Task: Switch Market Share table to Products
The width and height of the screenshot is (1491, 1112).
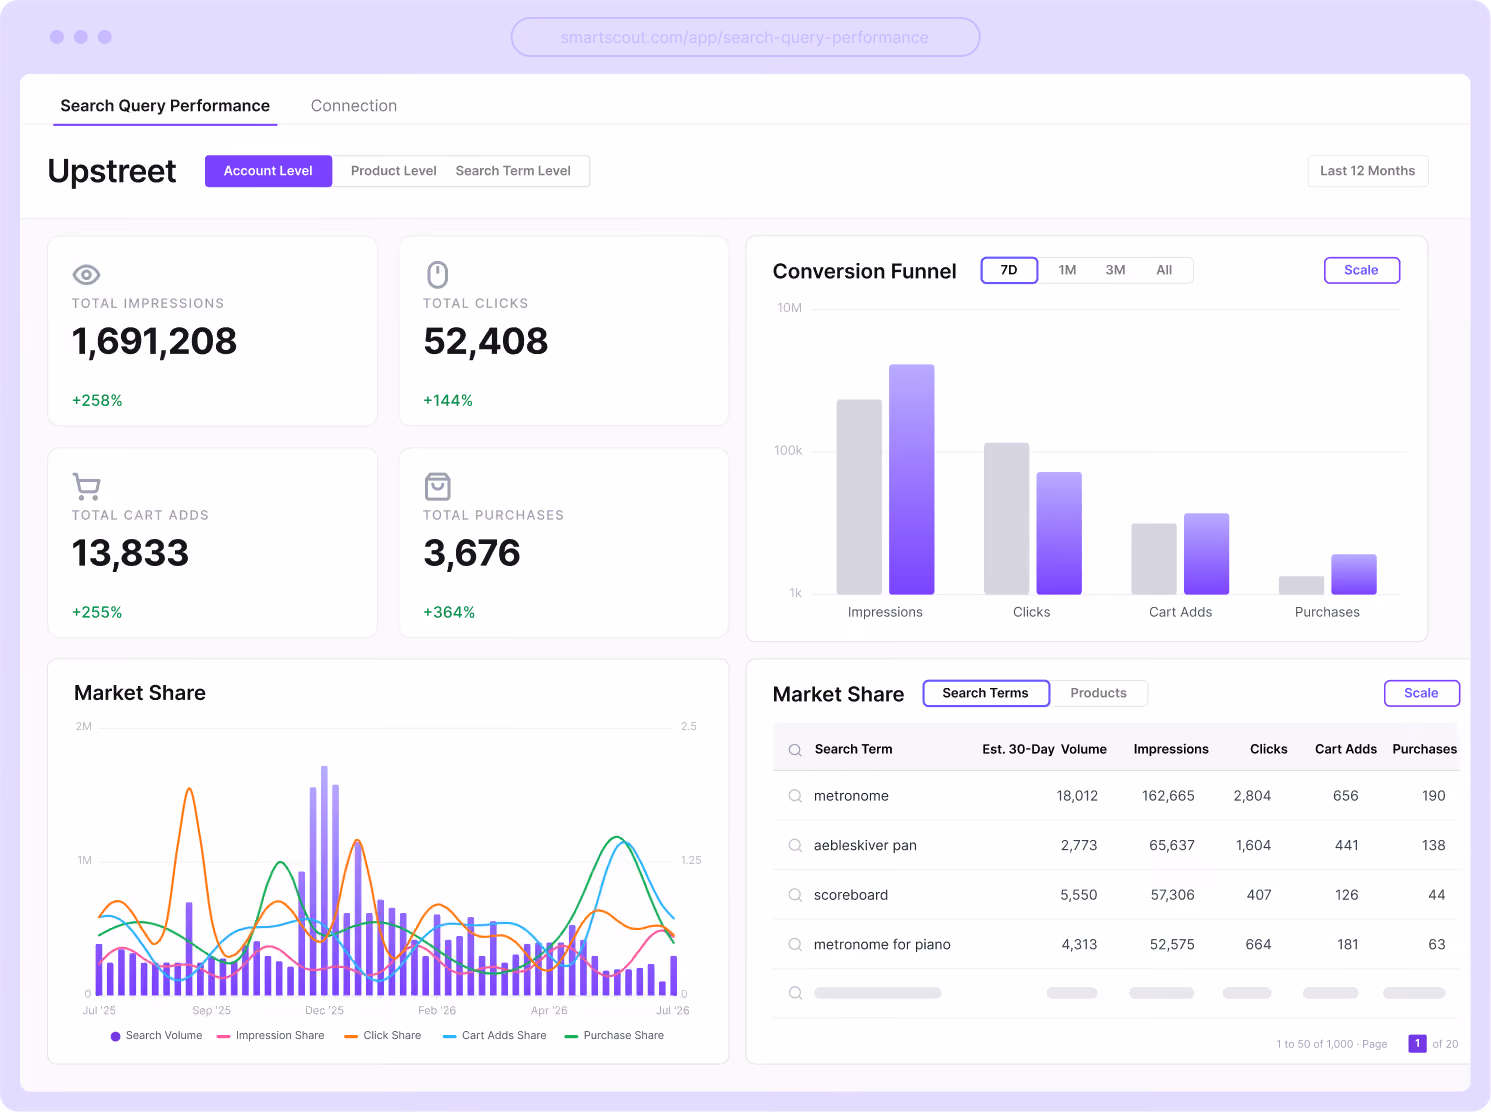Action: (1098, 693)
